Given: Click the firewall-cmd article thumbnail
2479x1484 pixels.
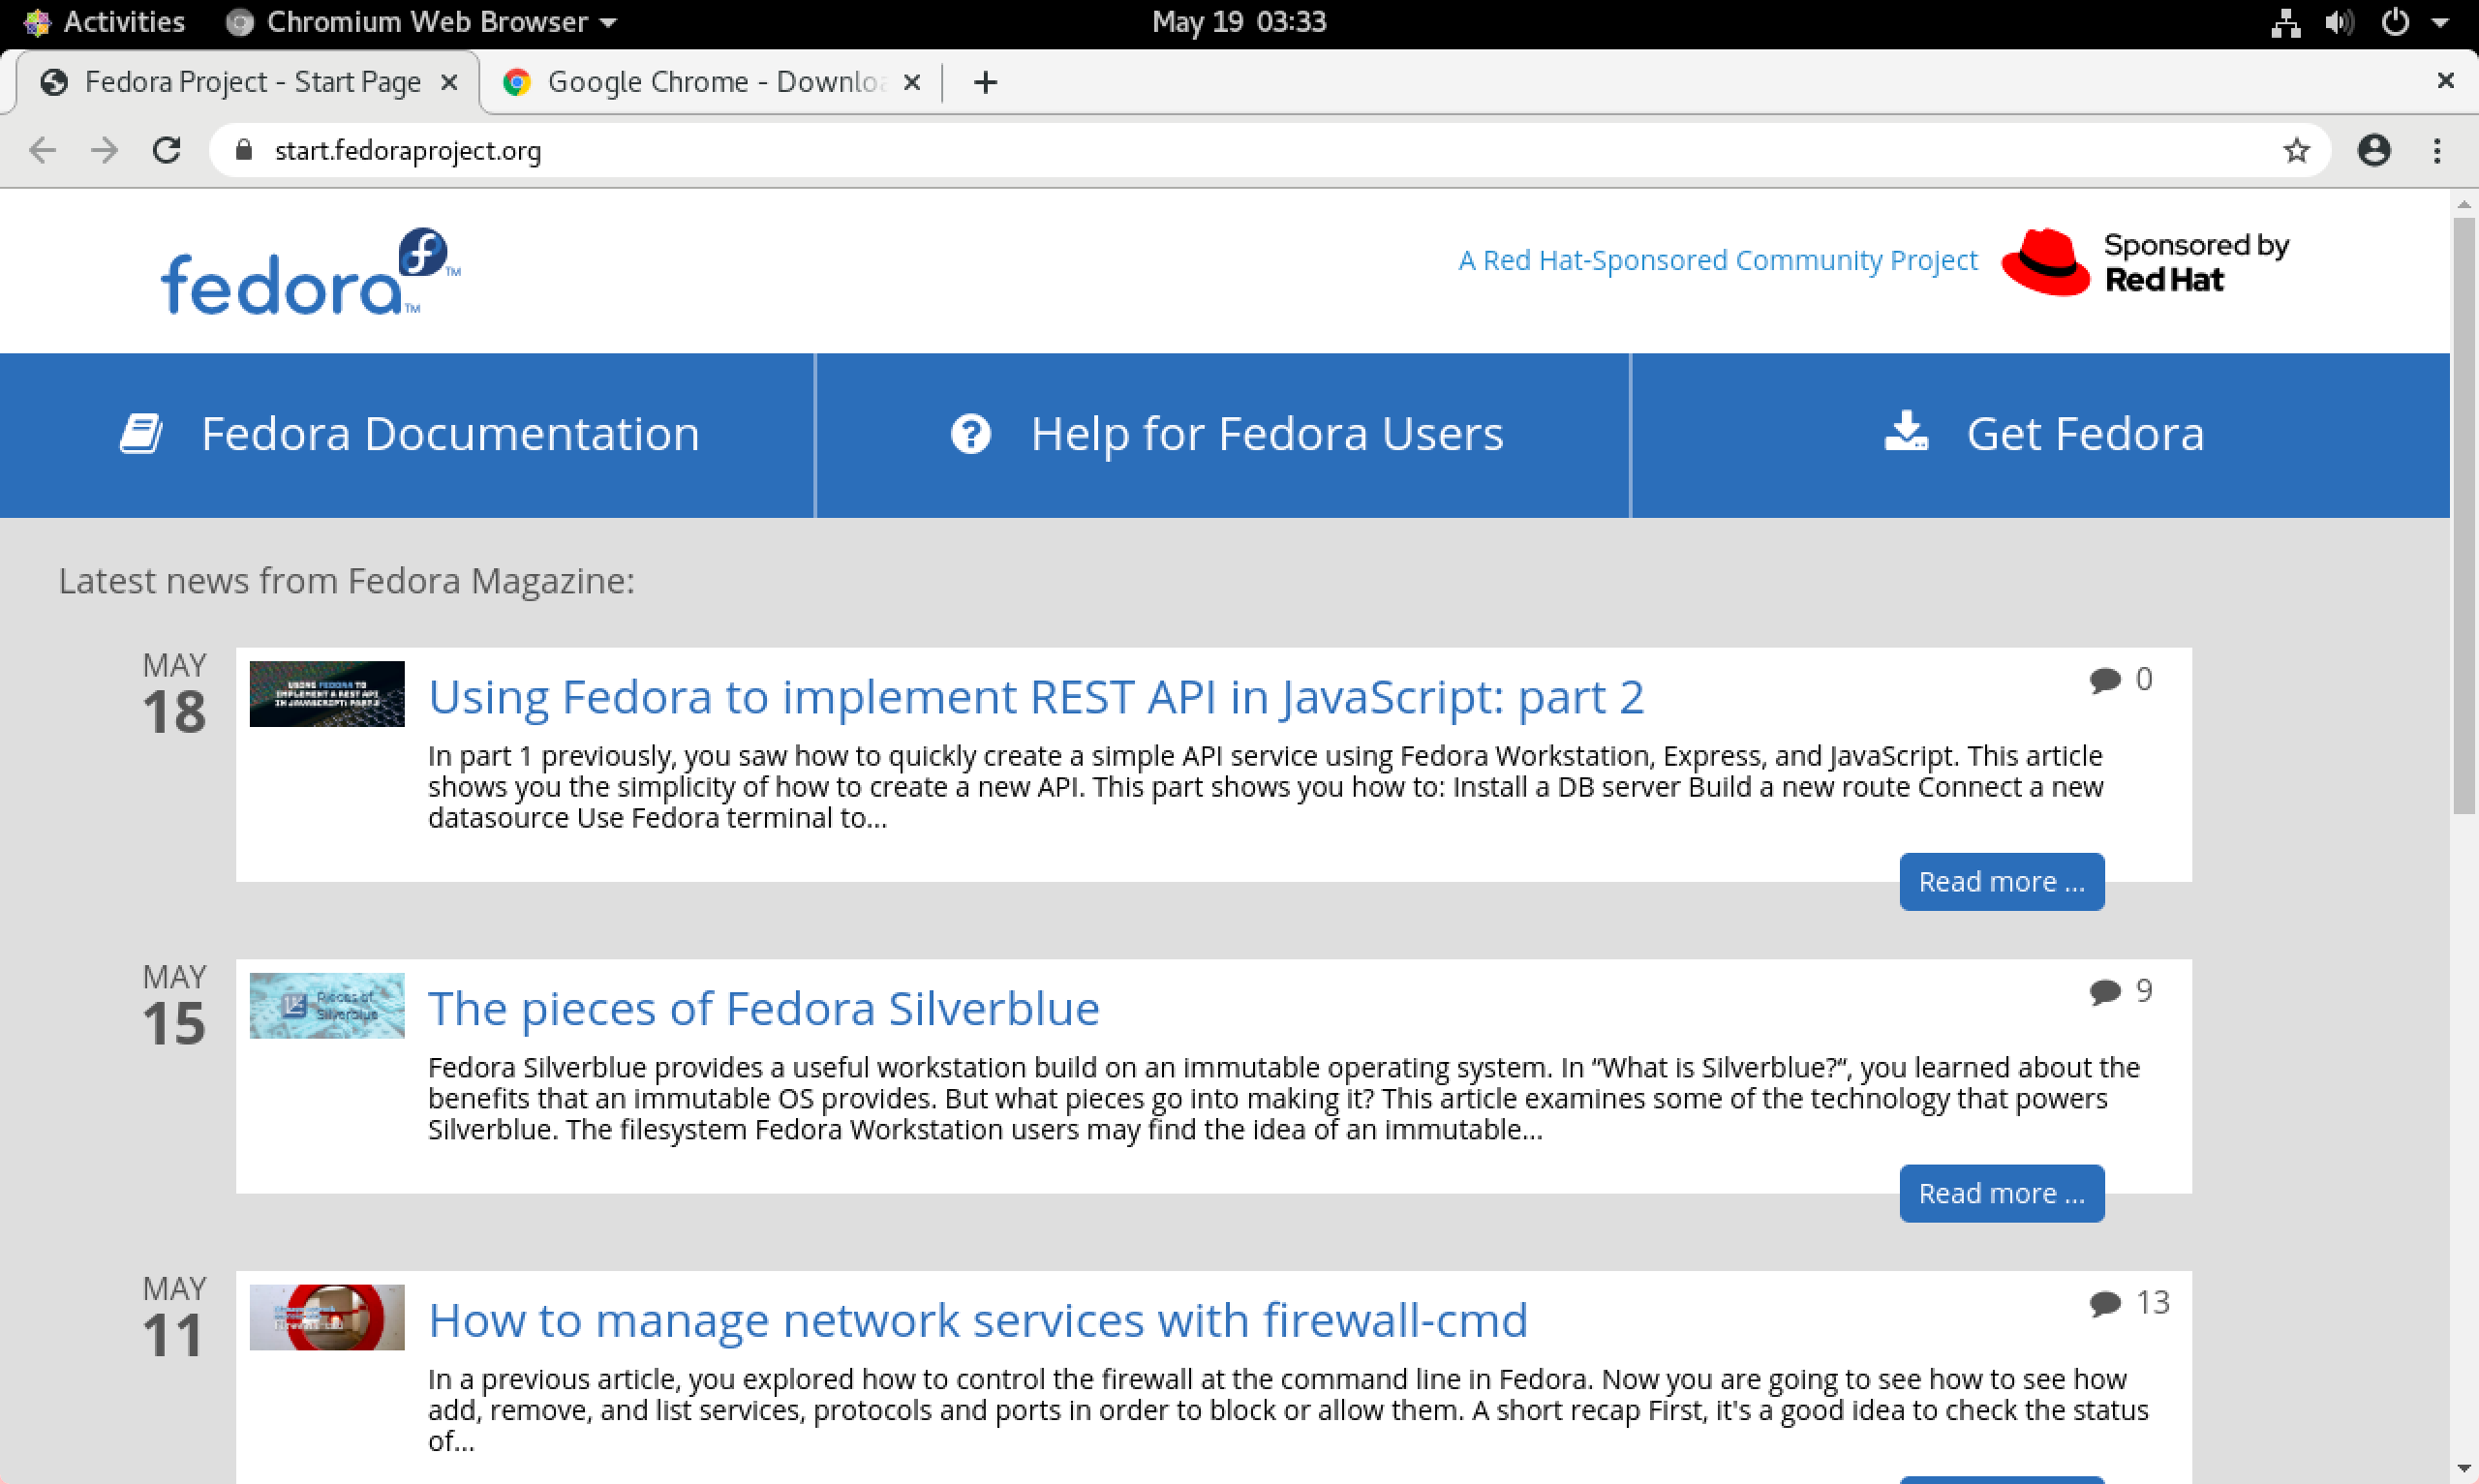Looking at the screenshot, I should click(x=327, y=1318).
